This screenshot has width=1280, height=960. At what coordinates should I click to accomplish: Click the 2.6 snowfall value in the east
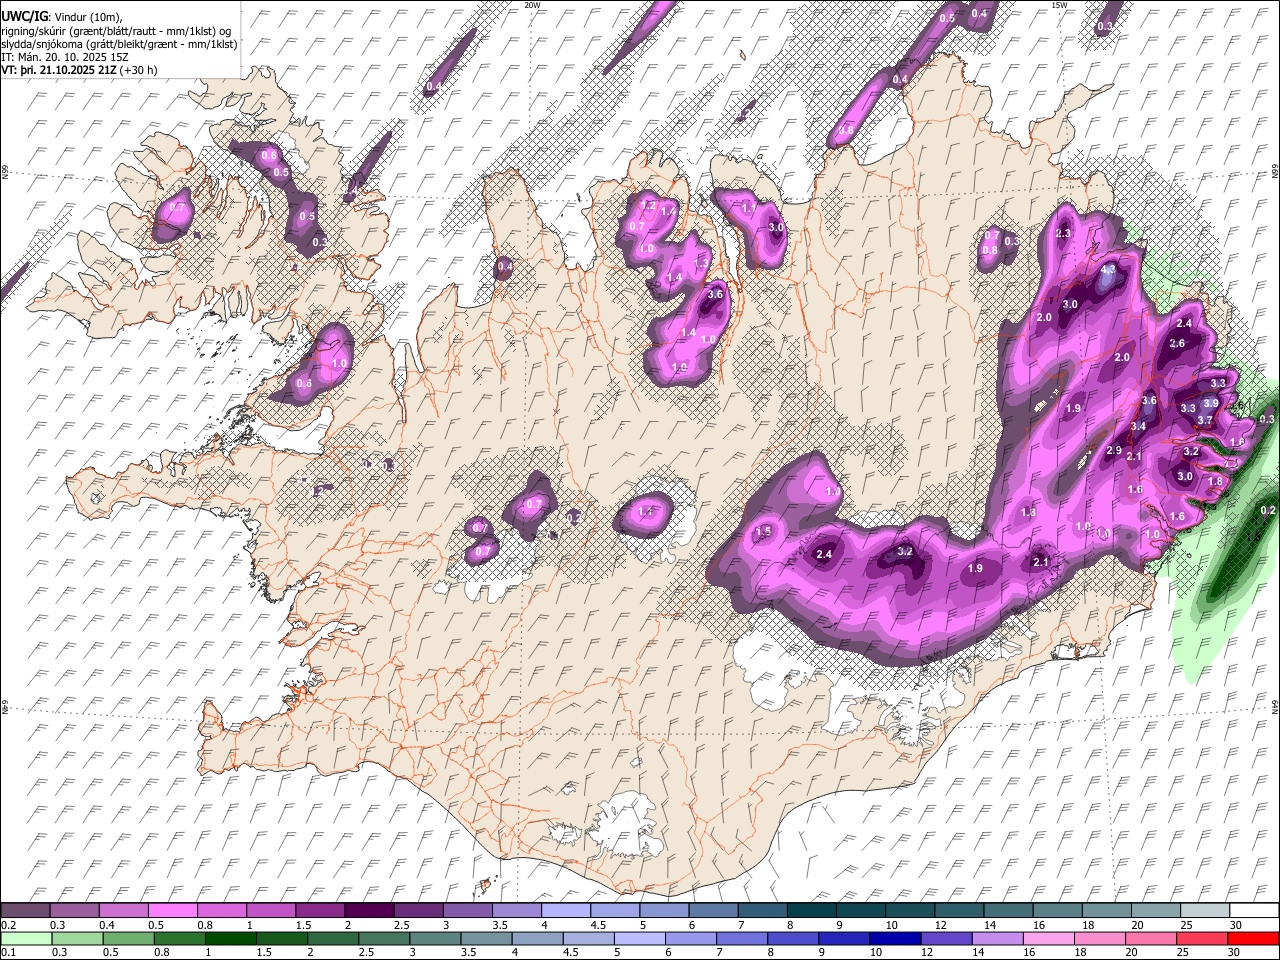(1177, 344)
